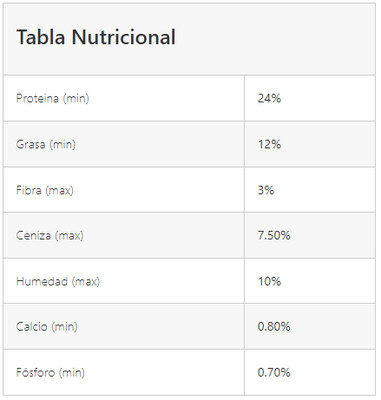The image size is (381, 400).
Task: Click the word Fósforo in last row
Action: 35,372
